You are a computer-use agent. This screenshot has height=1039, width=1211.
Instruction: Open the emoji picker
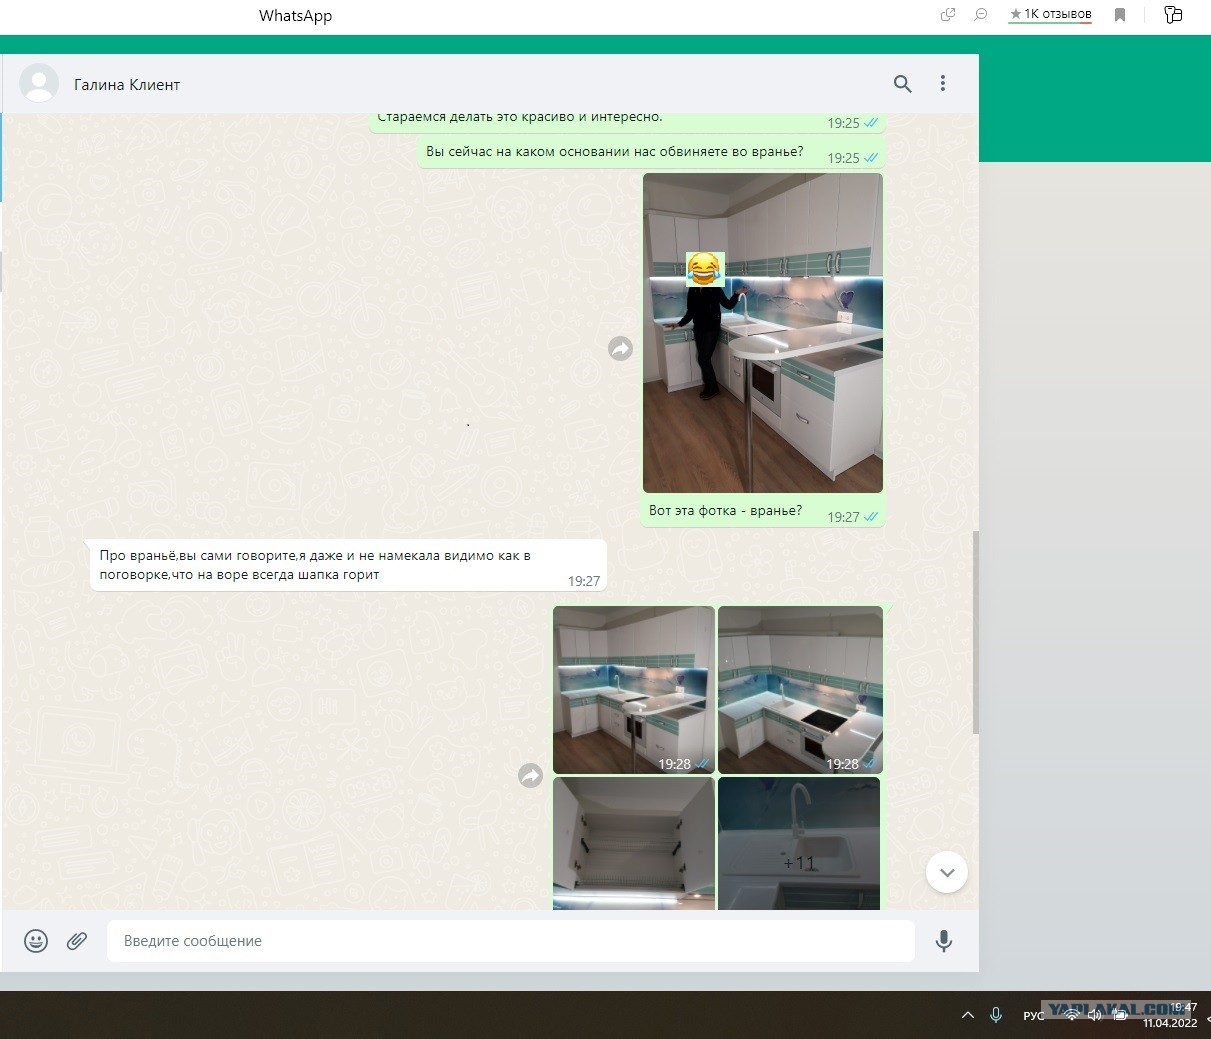[x=36, y=941]
